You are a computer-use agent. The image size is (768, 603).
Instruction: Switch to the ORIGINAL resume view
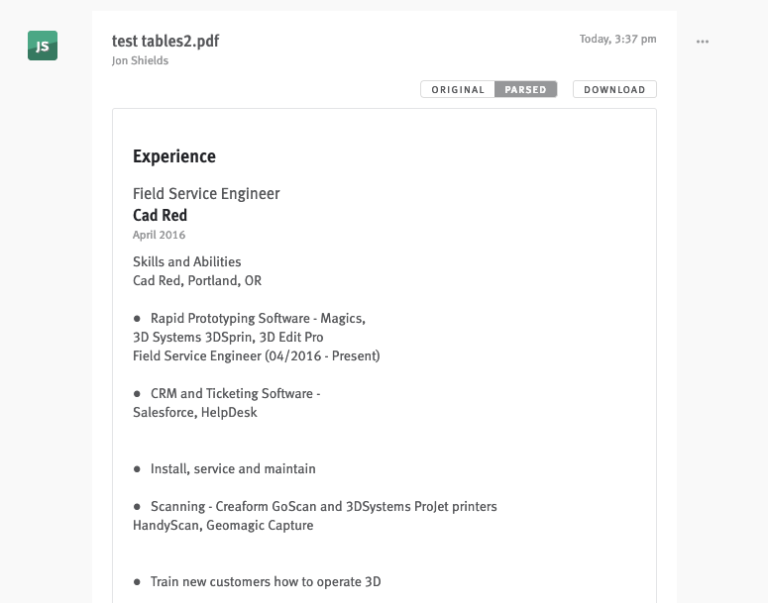pyautogui.click(x=457, y=90)
